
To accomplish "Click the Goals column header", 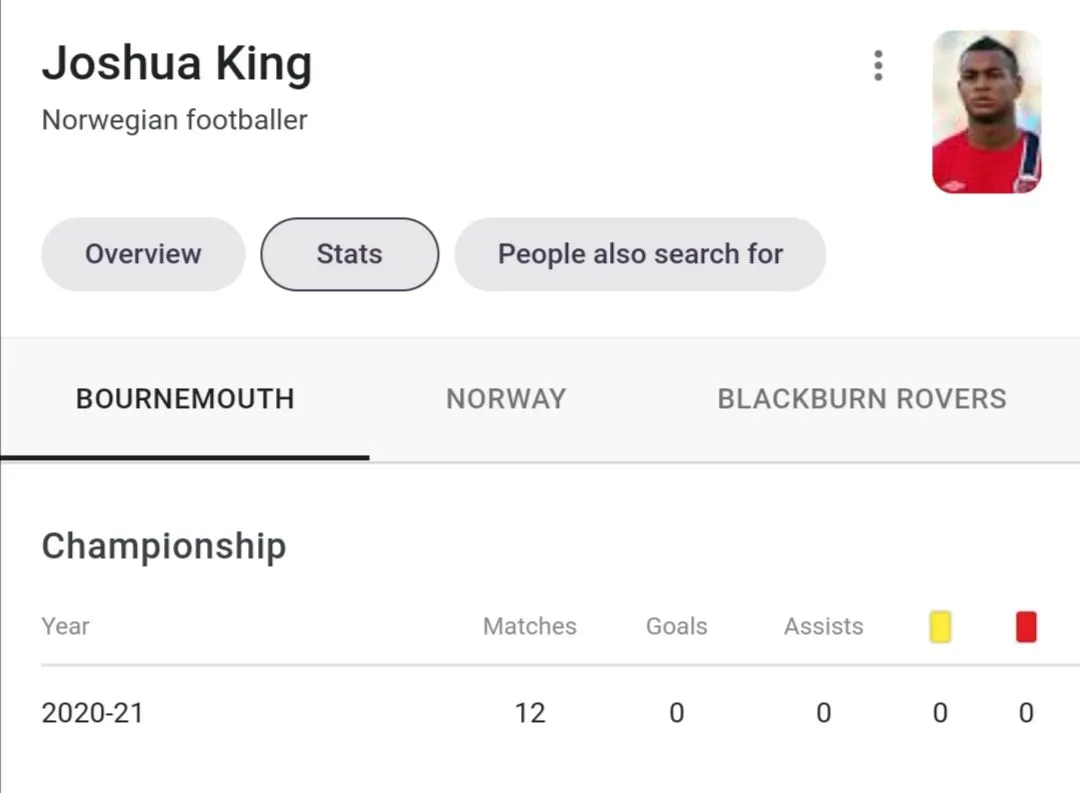I will click(677, 627).
